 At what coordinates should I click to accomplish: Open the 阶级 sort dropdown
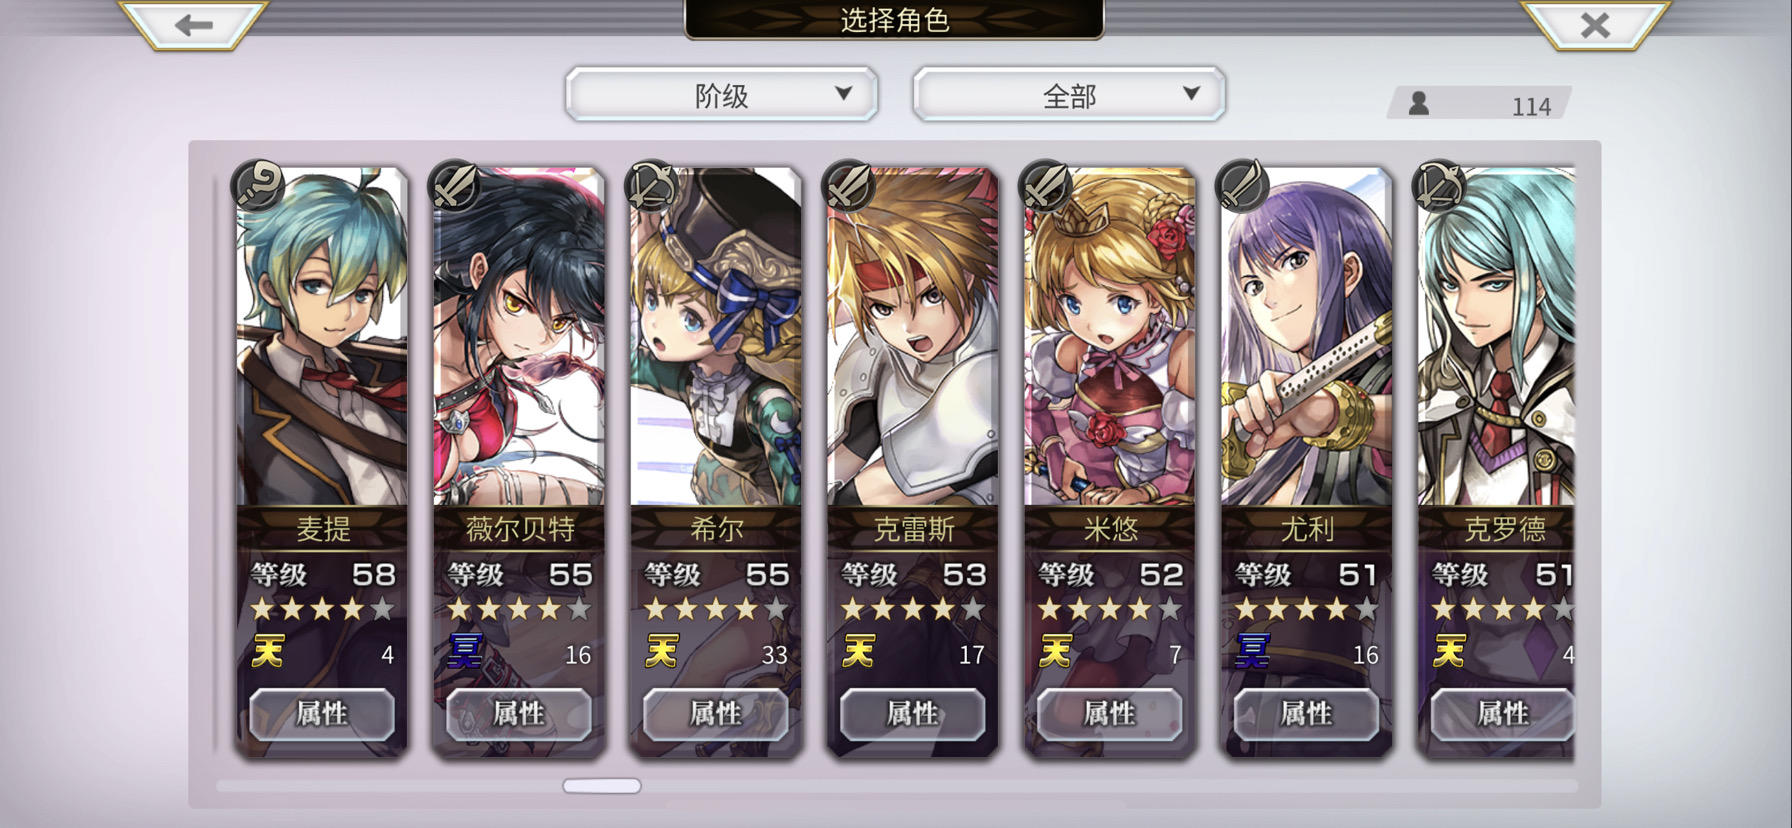(721, 95)
